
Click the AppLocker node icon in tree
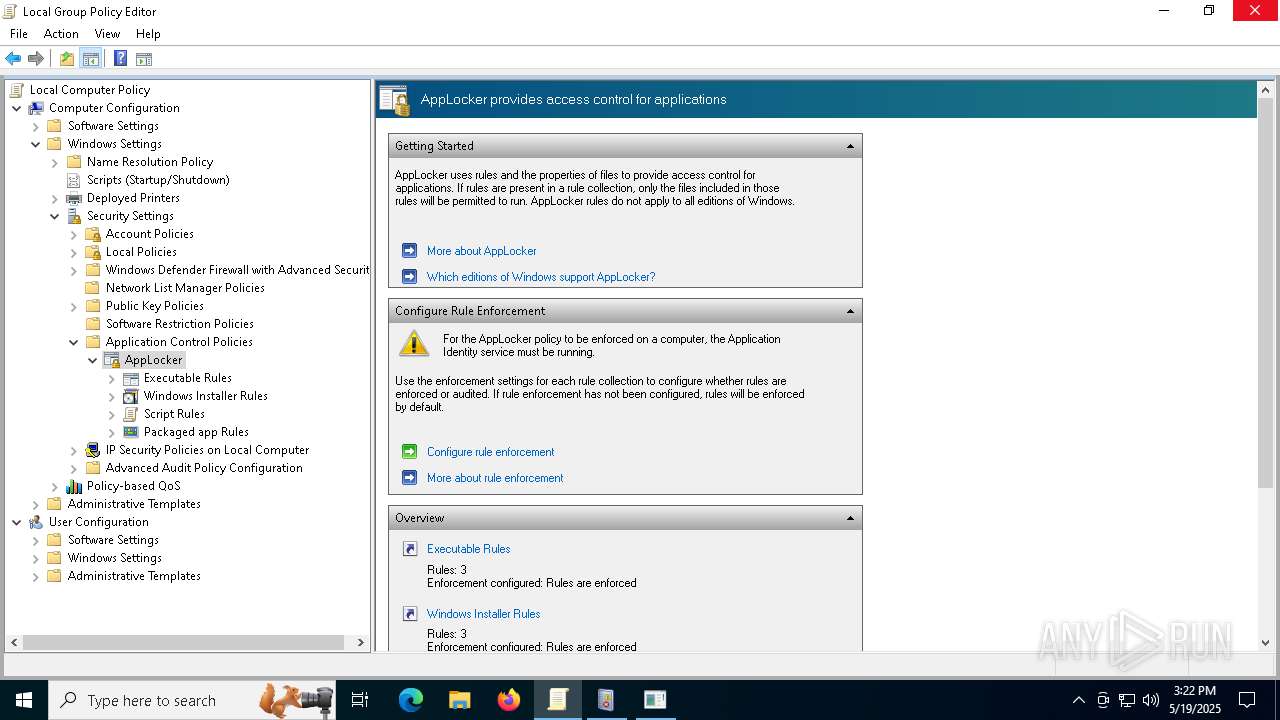coord(112,360)
